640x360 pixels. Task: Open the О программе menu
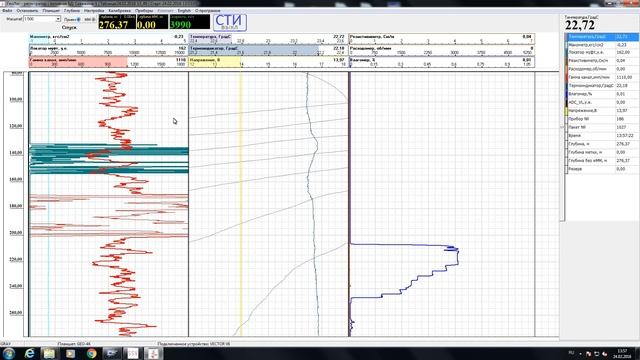tap(207, 11)
